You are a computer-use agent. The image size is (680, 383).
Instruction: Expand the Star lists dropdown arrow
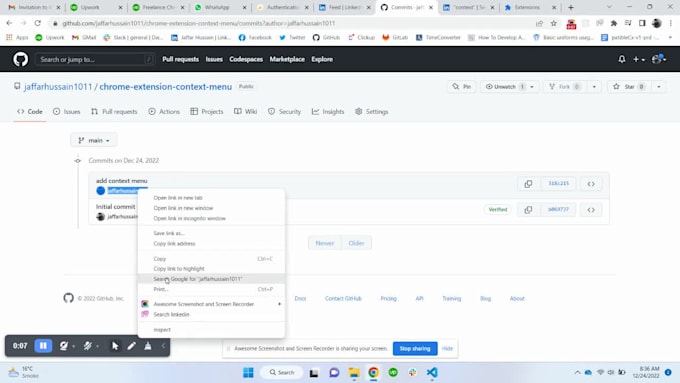point(659,87)
